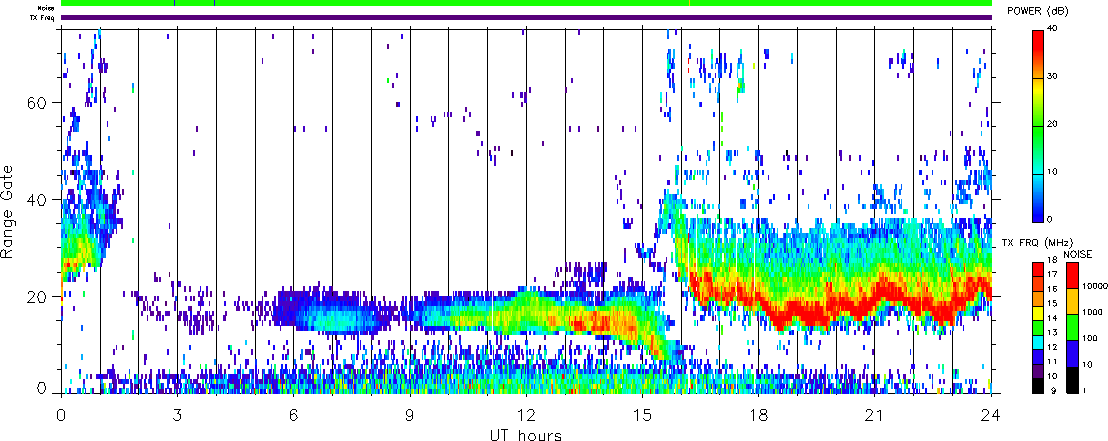Screen dimensions: 1108x441
Task: Click the purple TX Freq strip above the plot
Action: [526, 17]
